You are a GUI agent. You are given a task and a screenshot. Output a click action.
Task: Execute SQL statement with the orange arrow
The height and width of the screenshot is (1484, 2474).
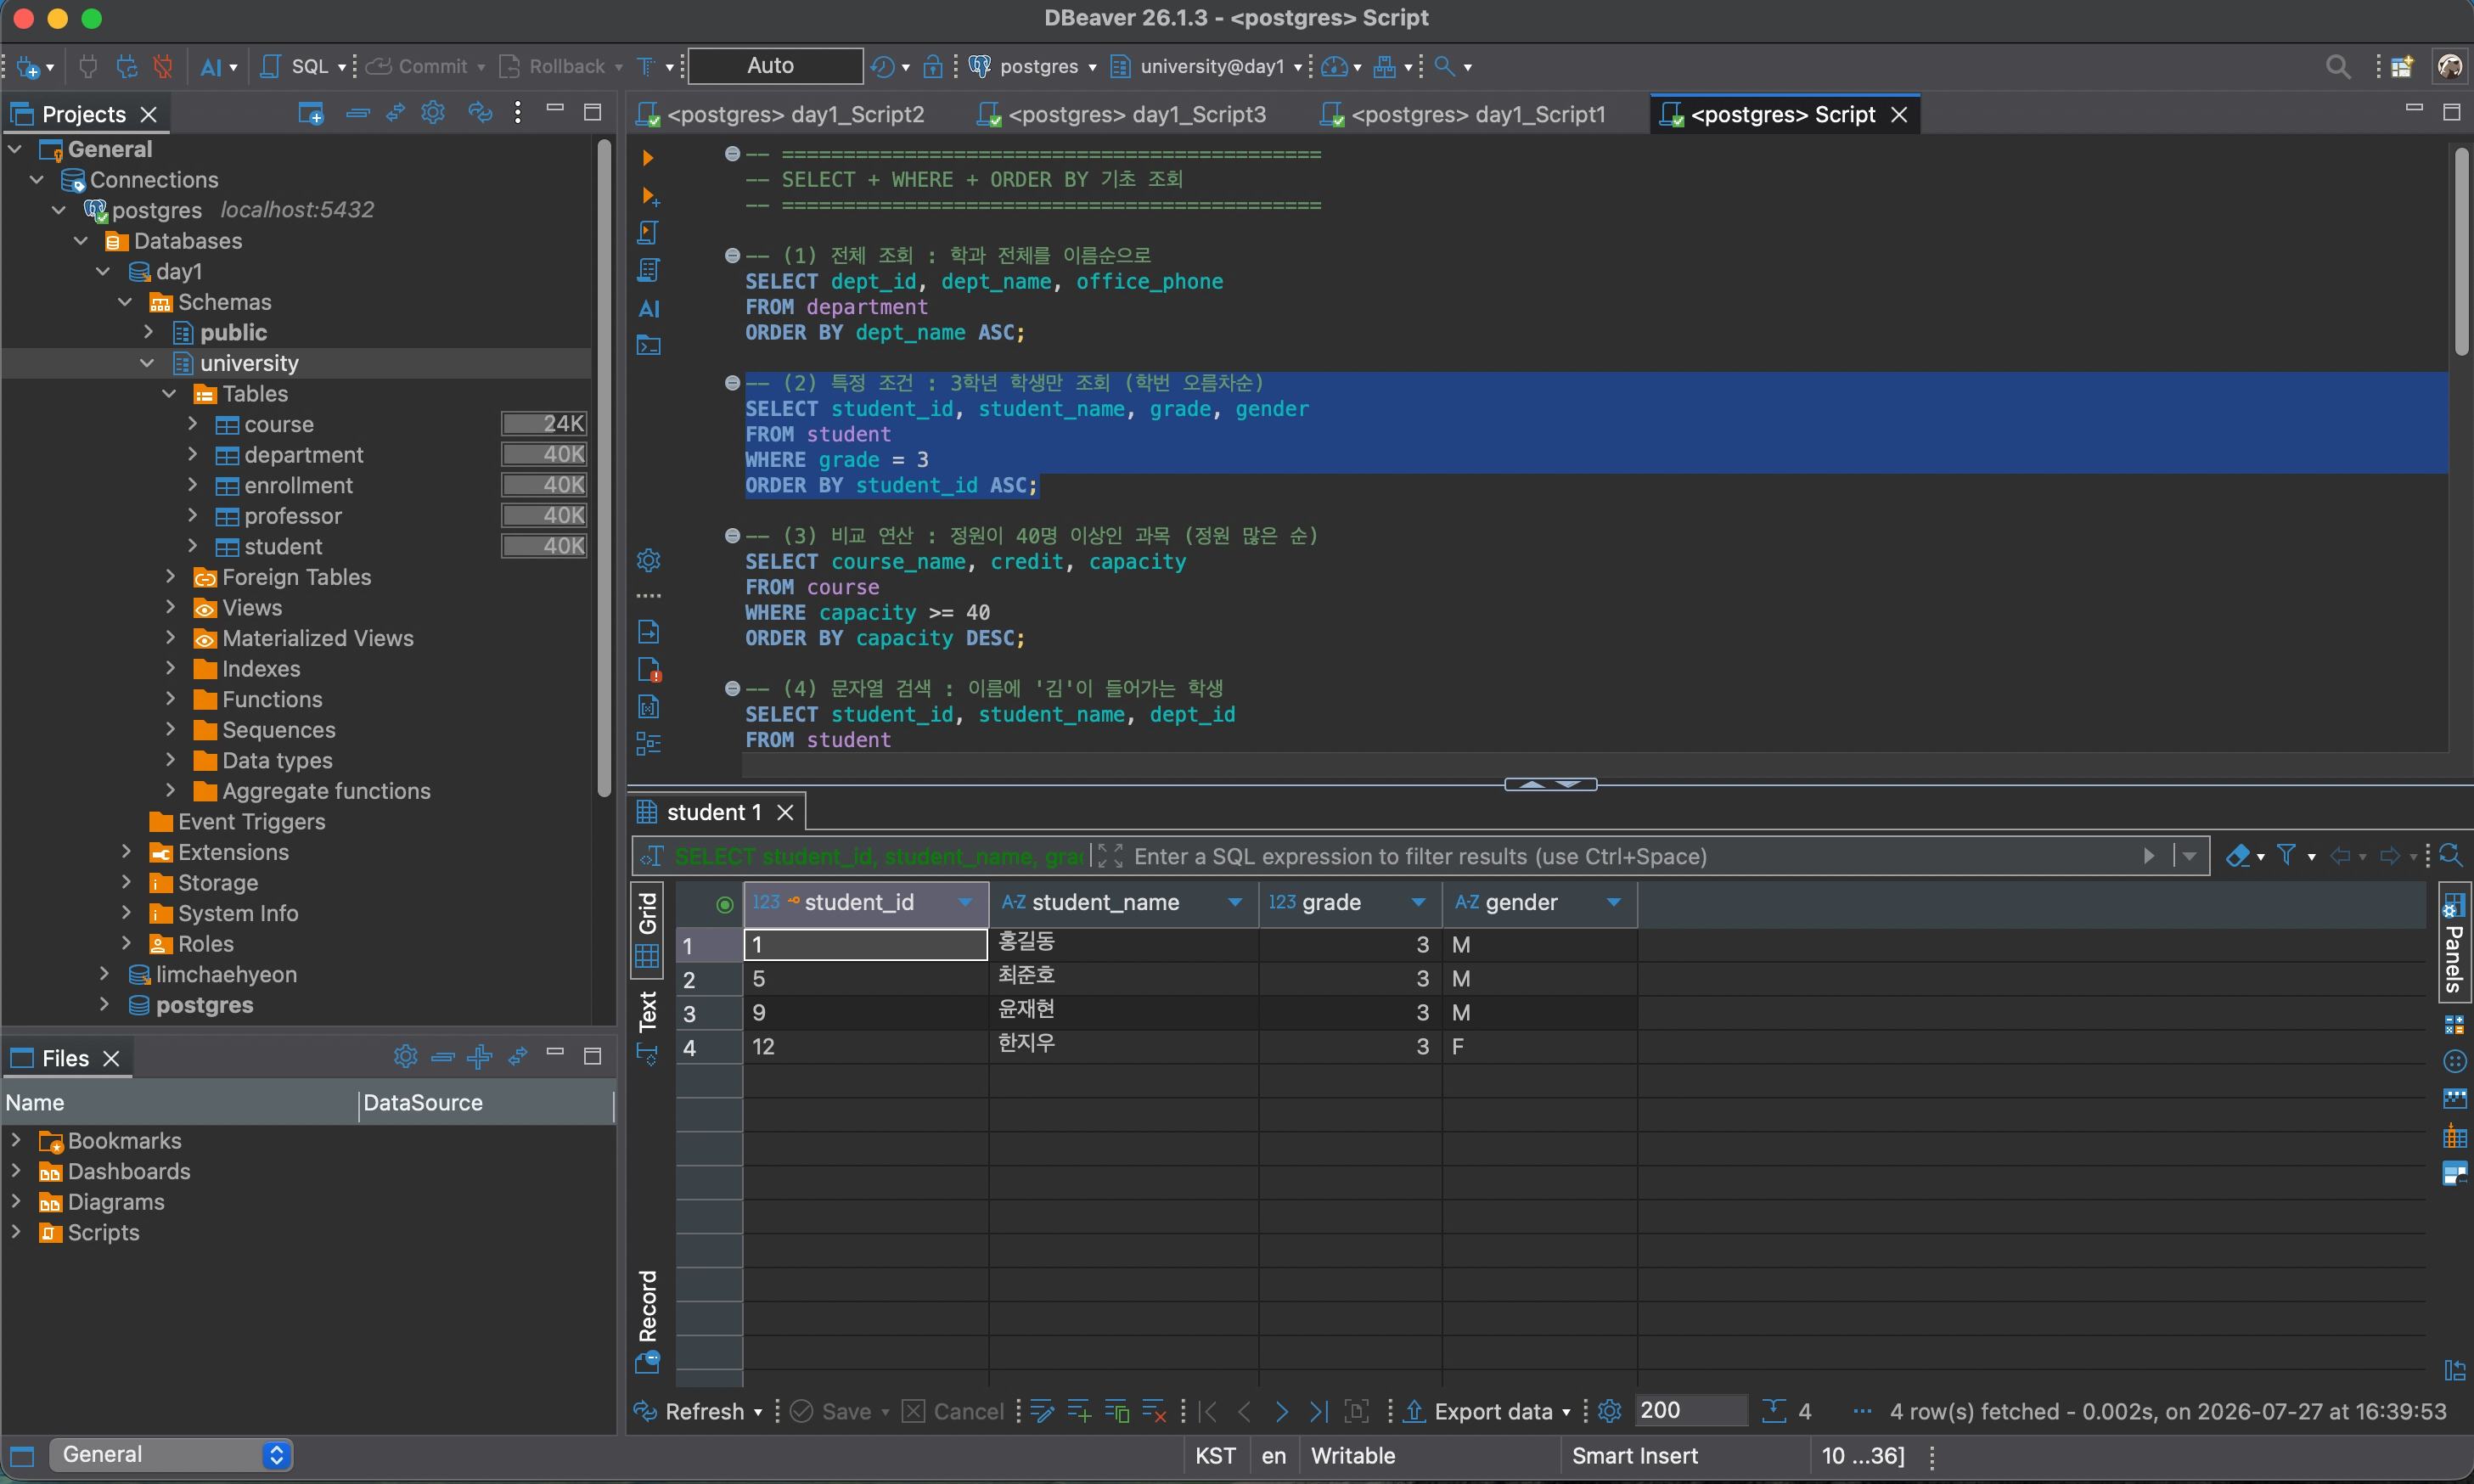pyautogui.click(x=648, y=158)
